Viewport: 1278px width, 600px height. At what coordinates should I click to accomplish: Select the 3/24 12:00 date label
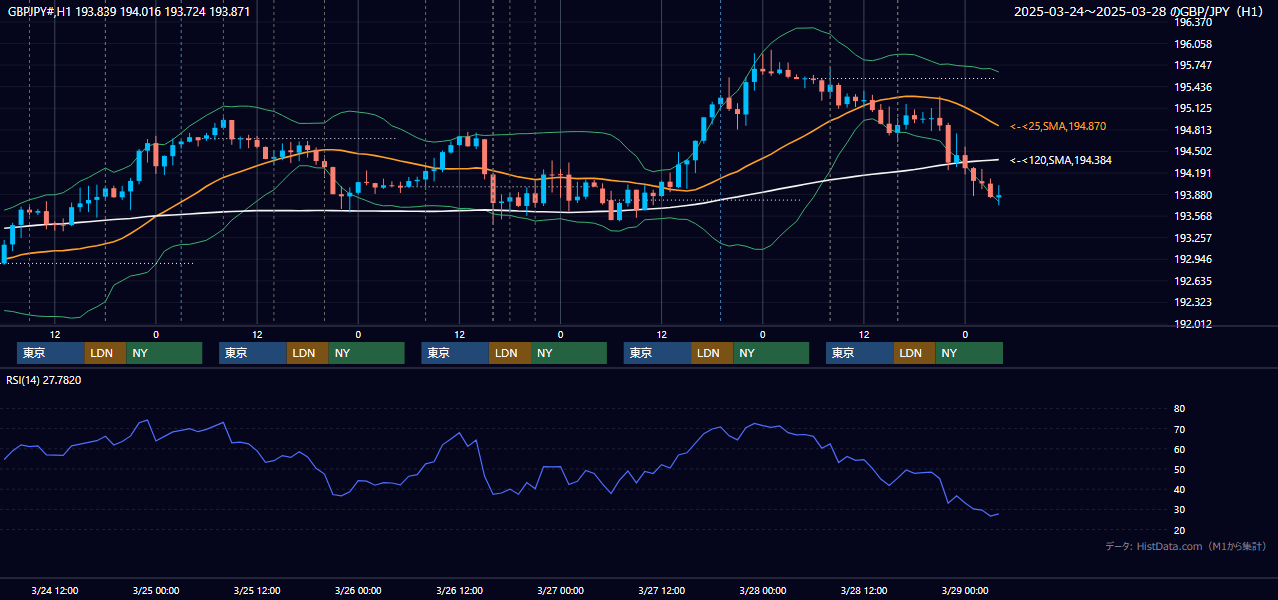55,590
